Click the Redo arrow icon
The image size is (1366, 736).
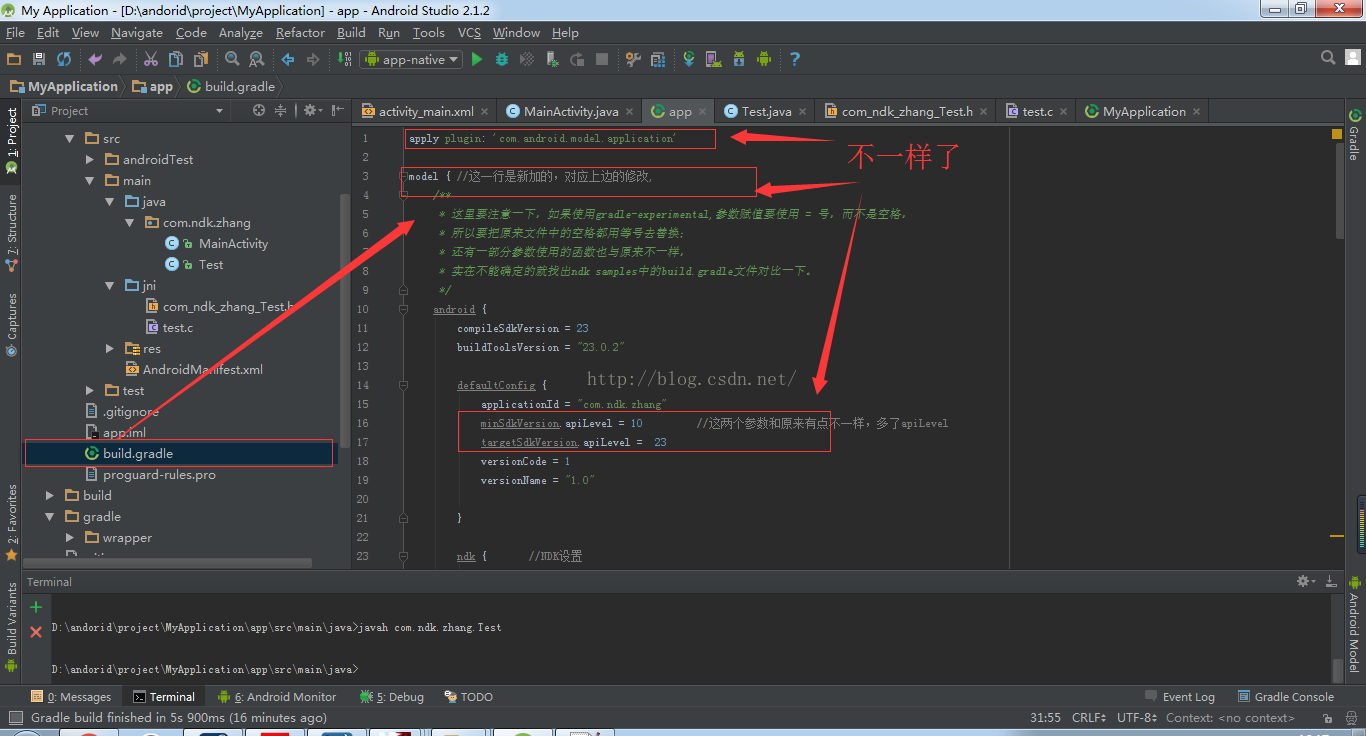[x=121, y=59]
